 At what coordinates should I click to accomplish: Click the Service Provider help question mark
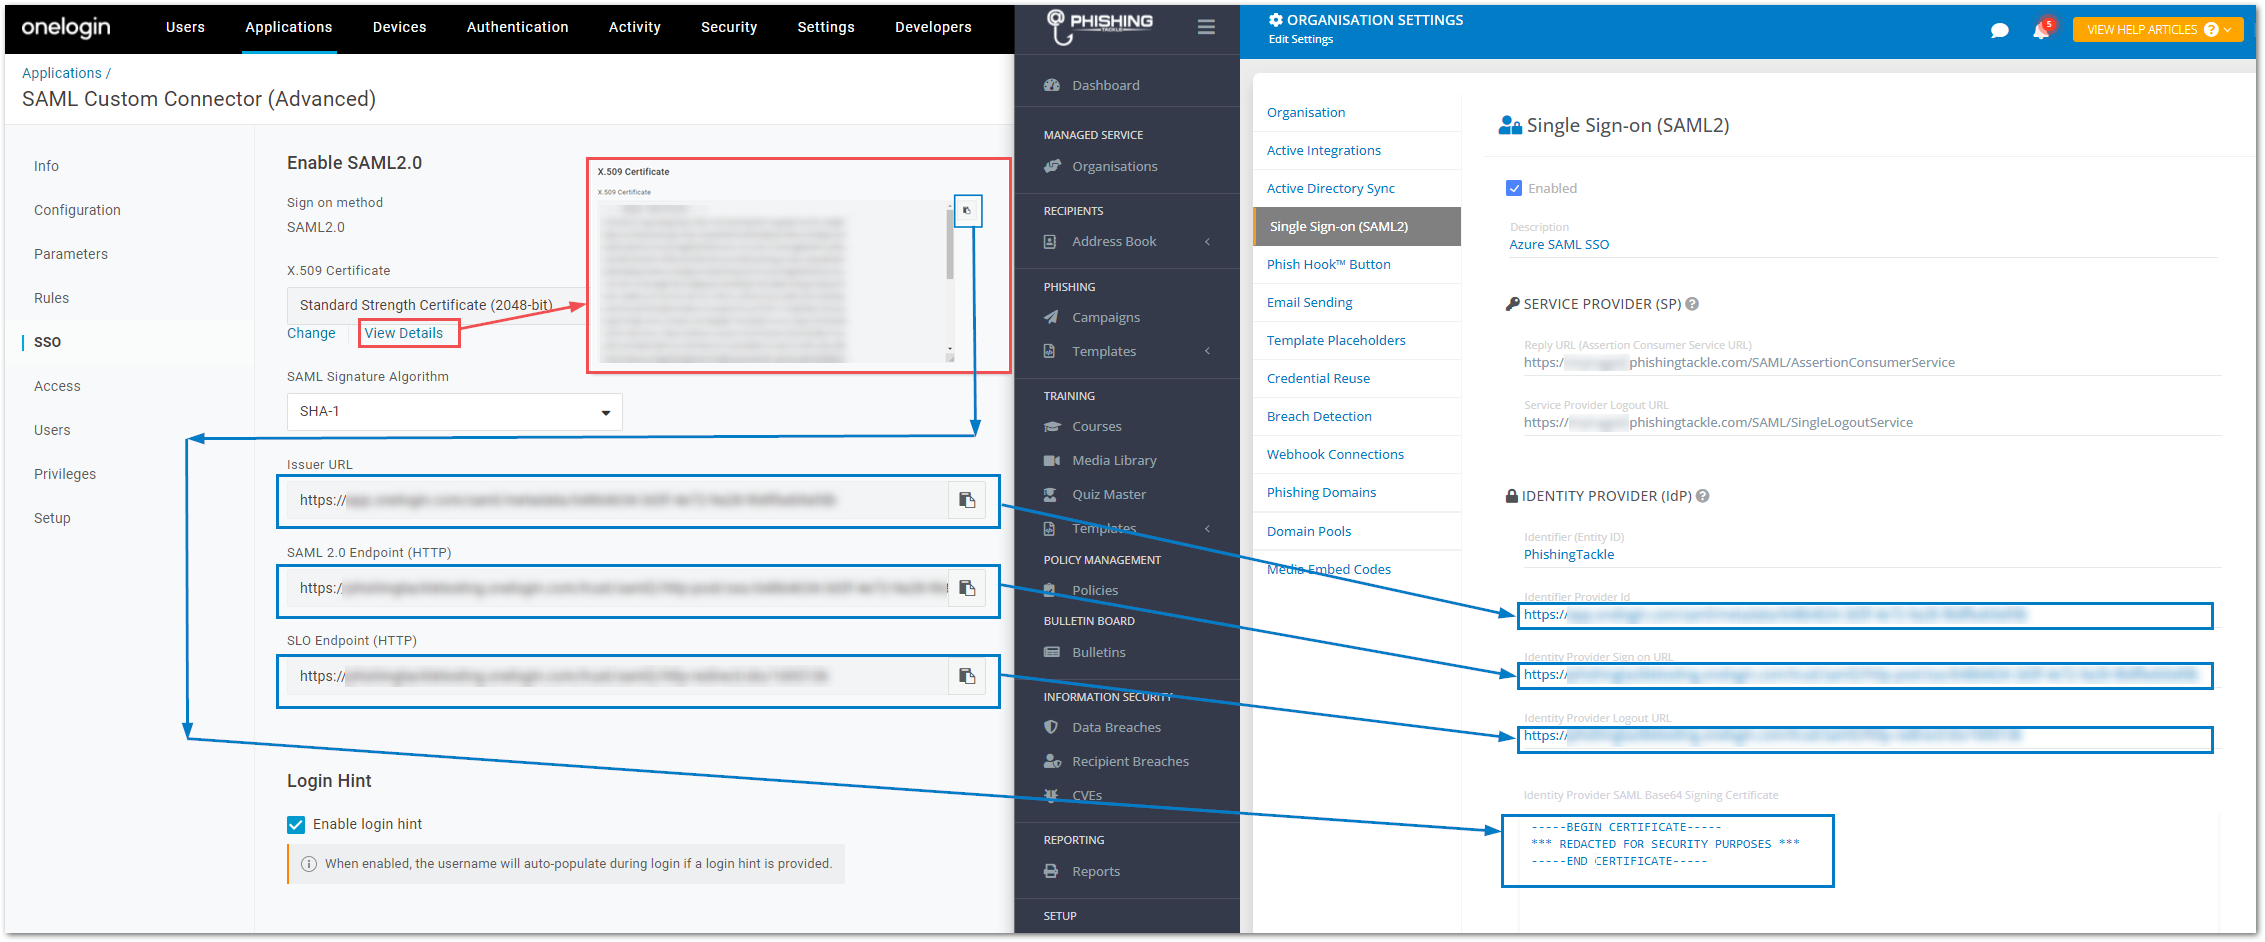tap(1692, 304)
